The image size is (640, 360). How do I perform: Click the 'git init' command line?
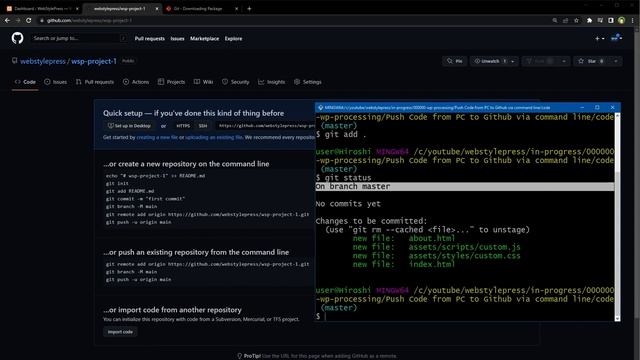[x=117, y=183]
